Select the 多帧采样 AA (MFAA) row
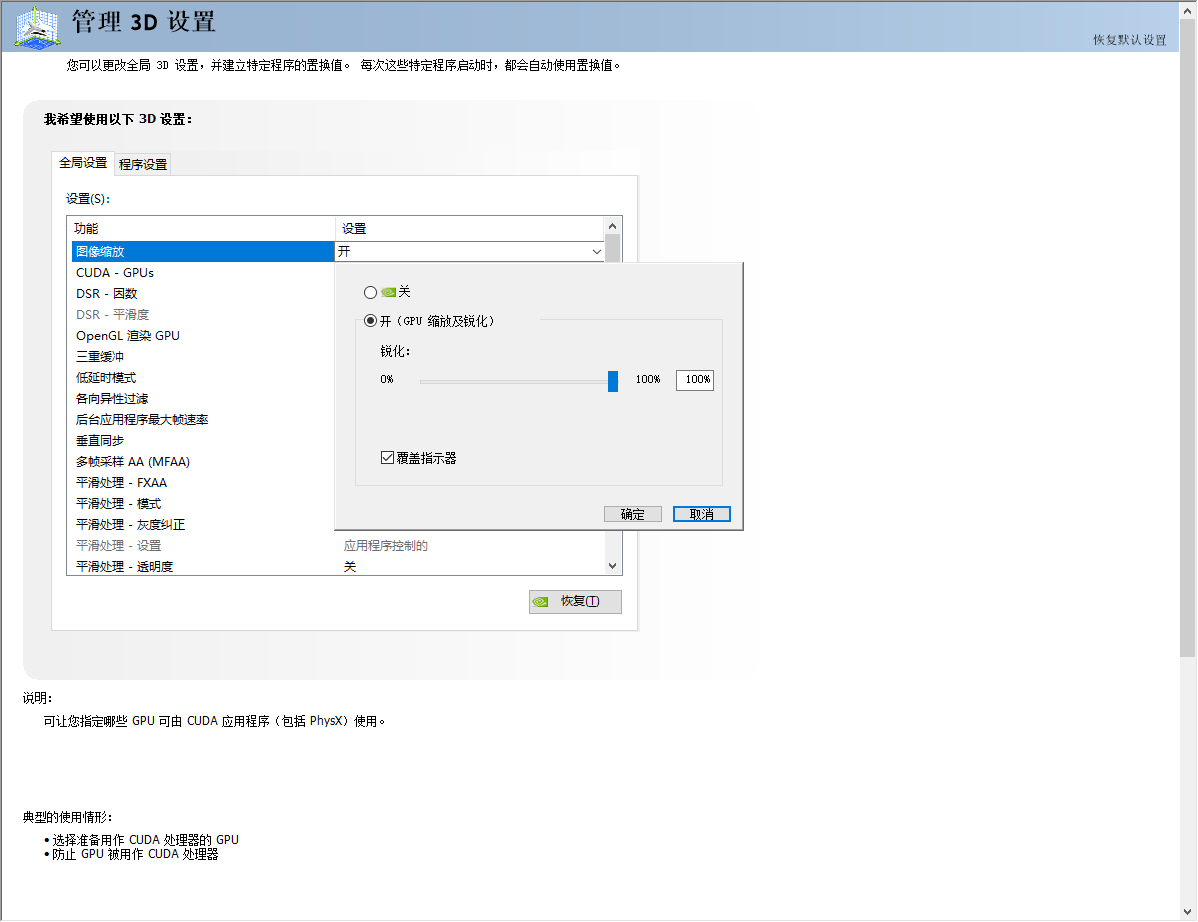Image resolution: width=1198 pixels, height=922 pixels. point(203,461)
